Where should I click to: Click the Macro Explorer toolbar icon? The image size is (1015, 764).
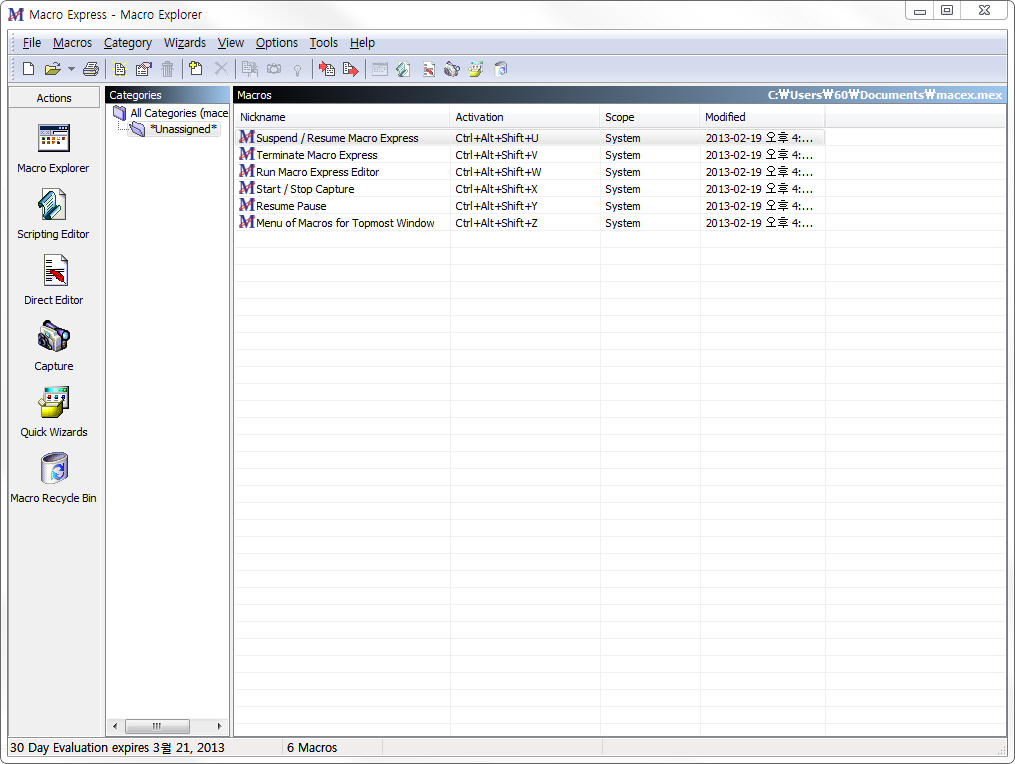click(380, 69)
